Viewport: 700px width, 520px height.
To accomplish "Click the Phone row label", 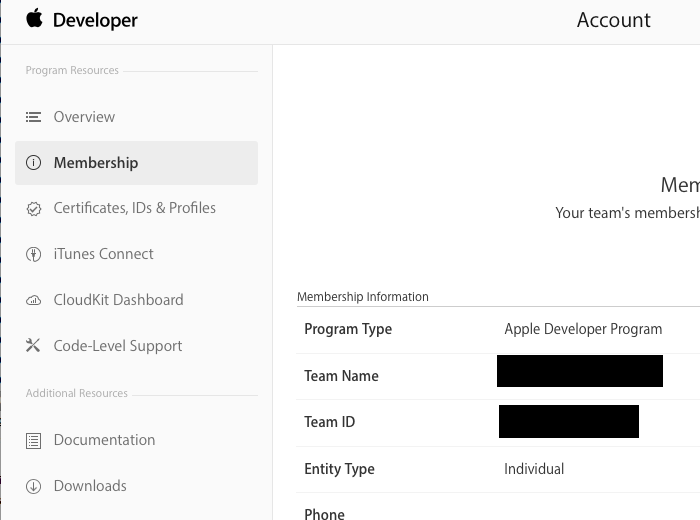I will 324,513.
